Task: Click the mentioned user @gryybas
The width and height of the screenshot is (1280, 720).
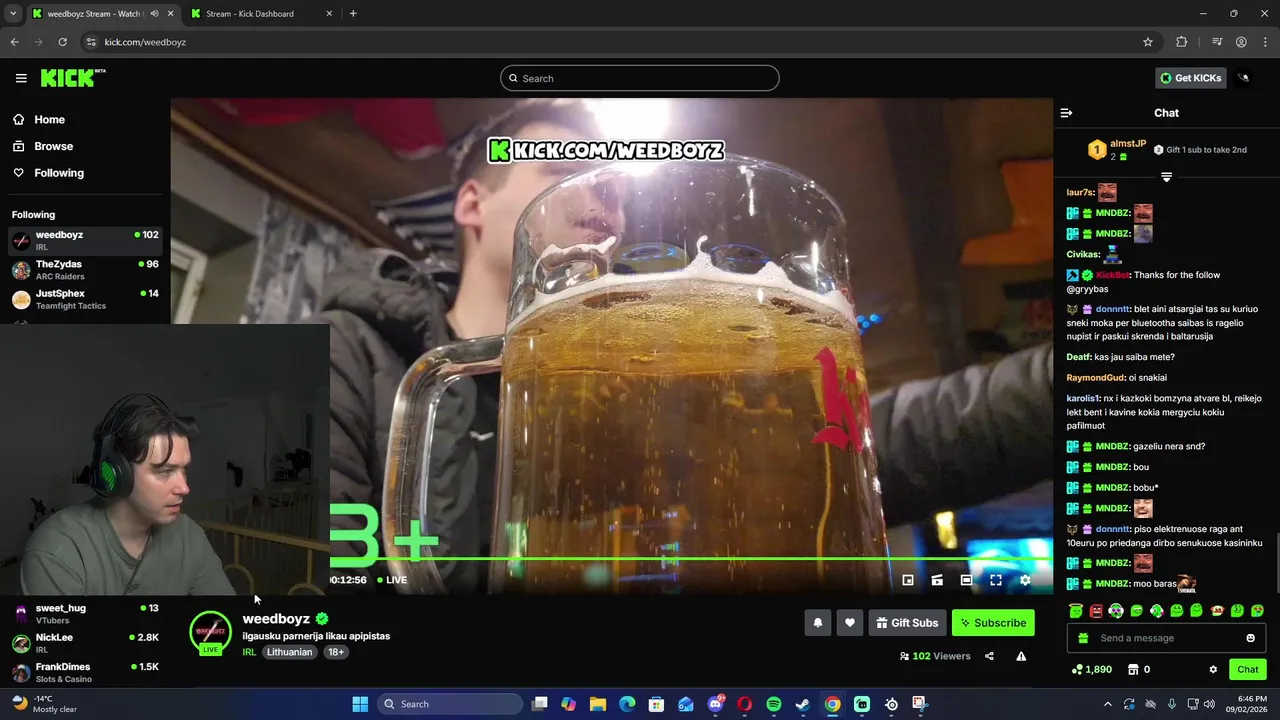Action: click(1087, 289)
